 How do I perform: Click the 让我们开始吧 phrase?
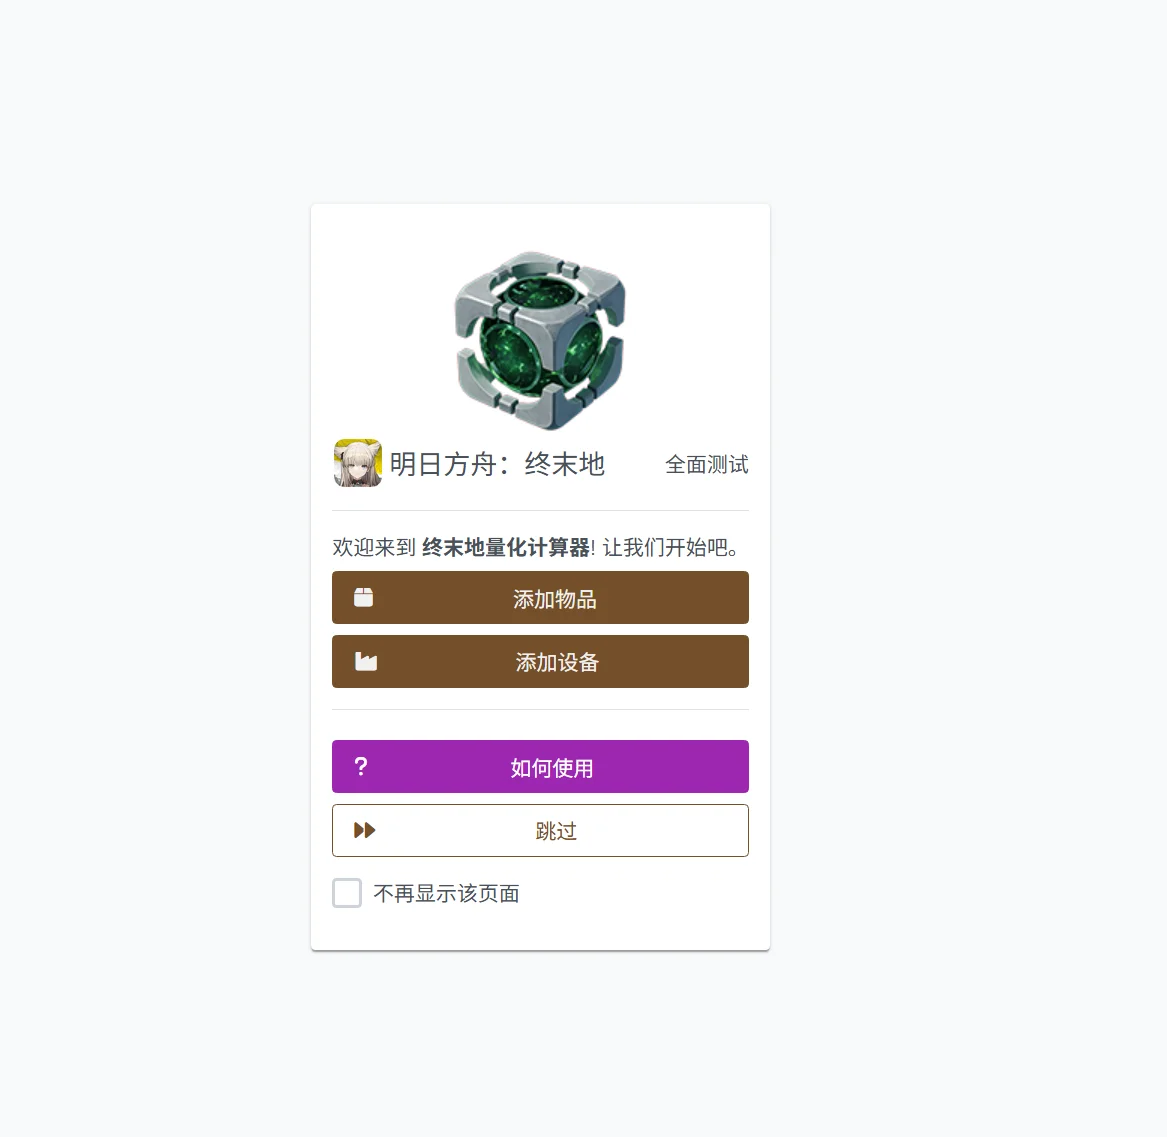pos(665,548)
